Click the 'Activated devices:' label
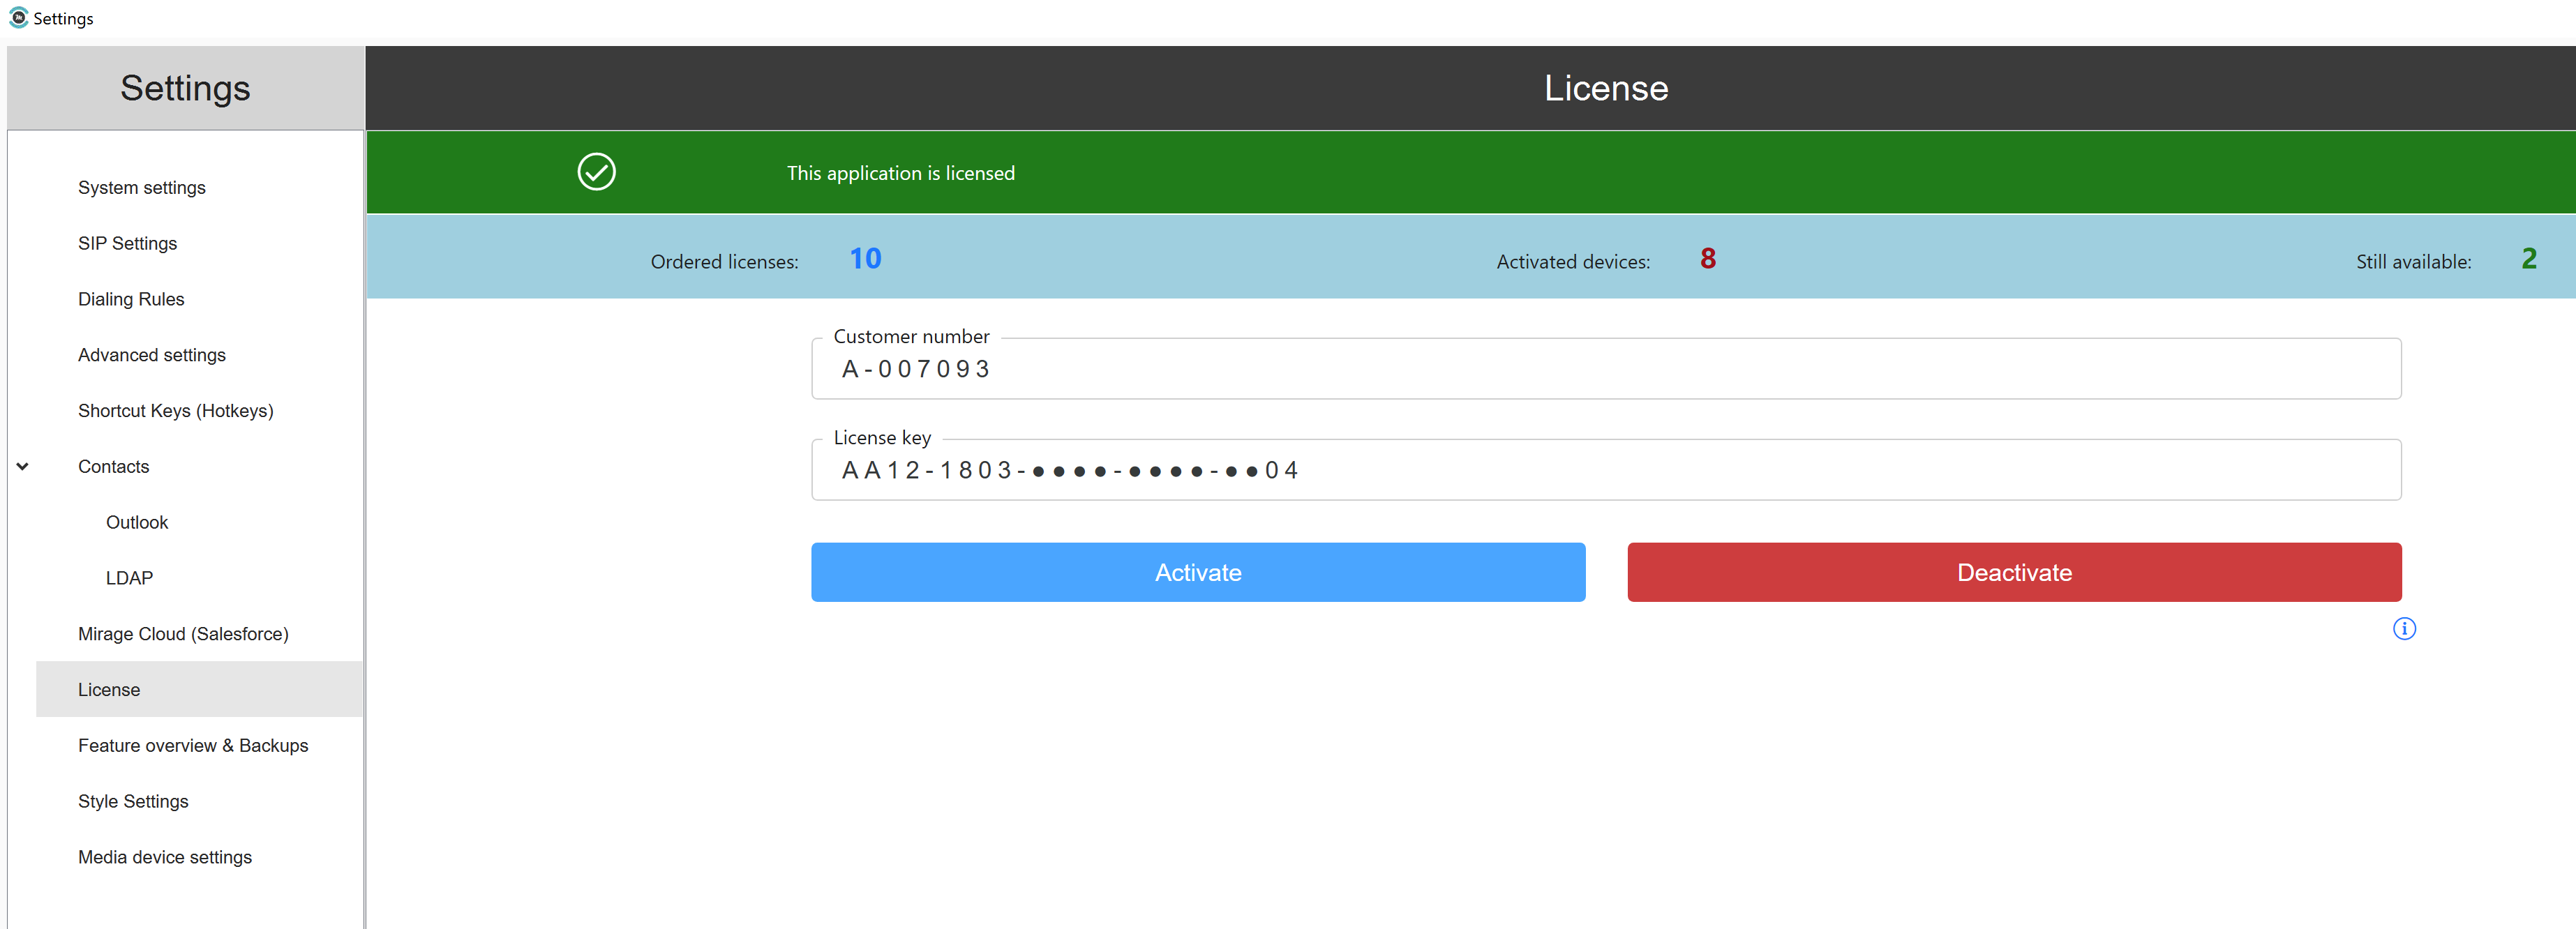 pos(1573,262)
